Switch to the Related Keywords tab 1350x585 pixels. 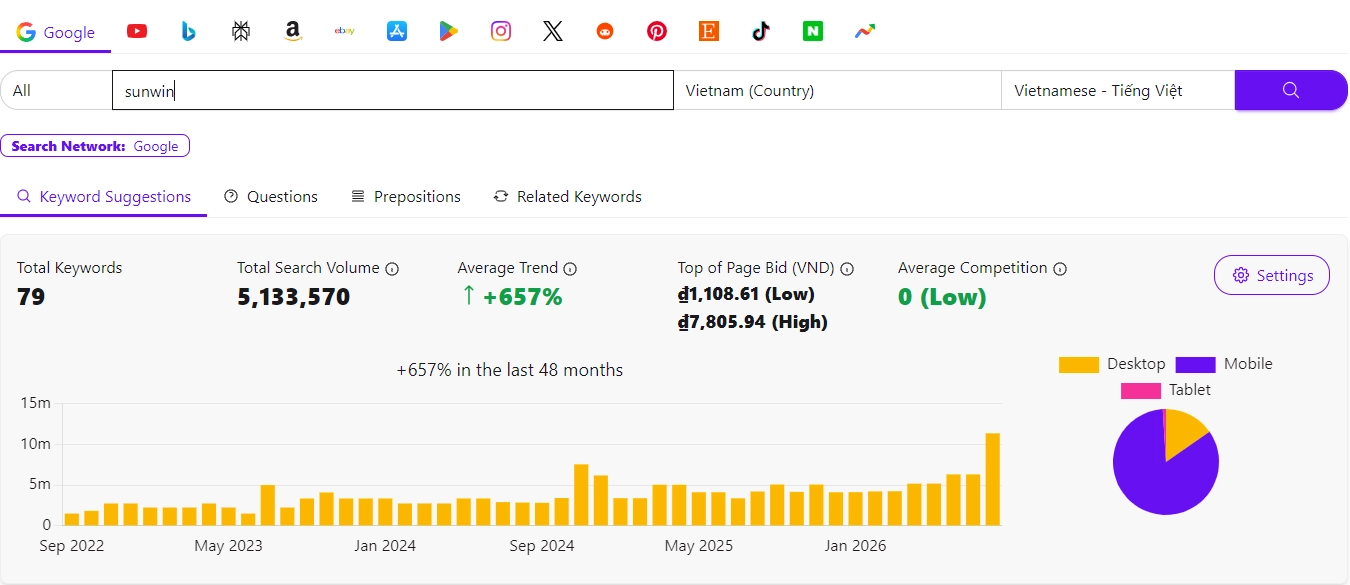point(568,197)
